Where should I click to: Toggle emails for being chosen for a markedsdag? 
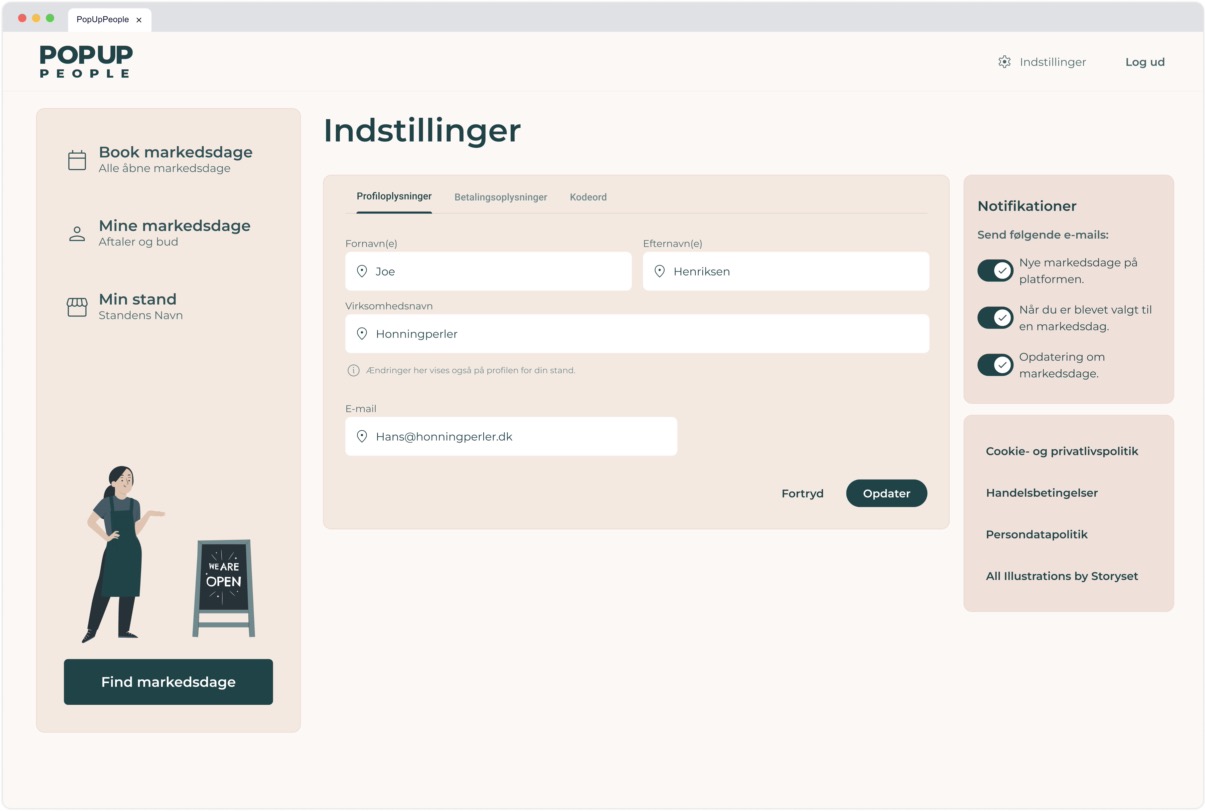click(x=995, y=318)
